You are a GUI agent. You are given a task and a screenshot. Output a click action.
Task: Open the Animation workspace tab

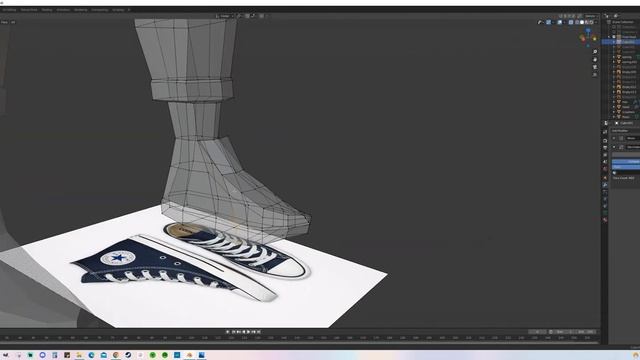pos(63,9)
